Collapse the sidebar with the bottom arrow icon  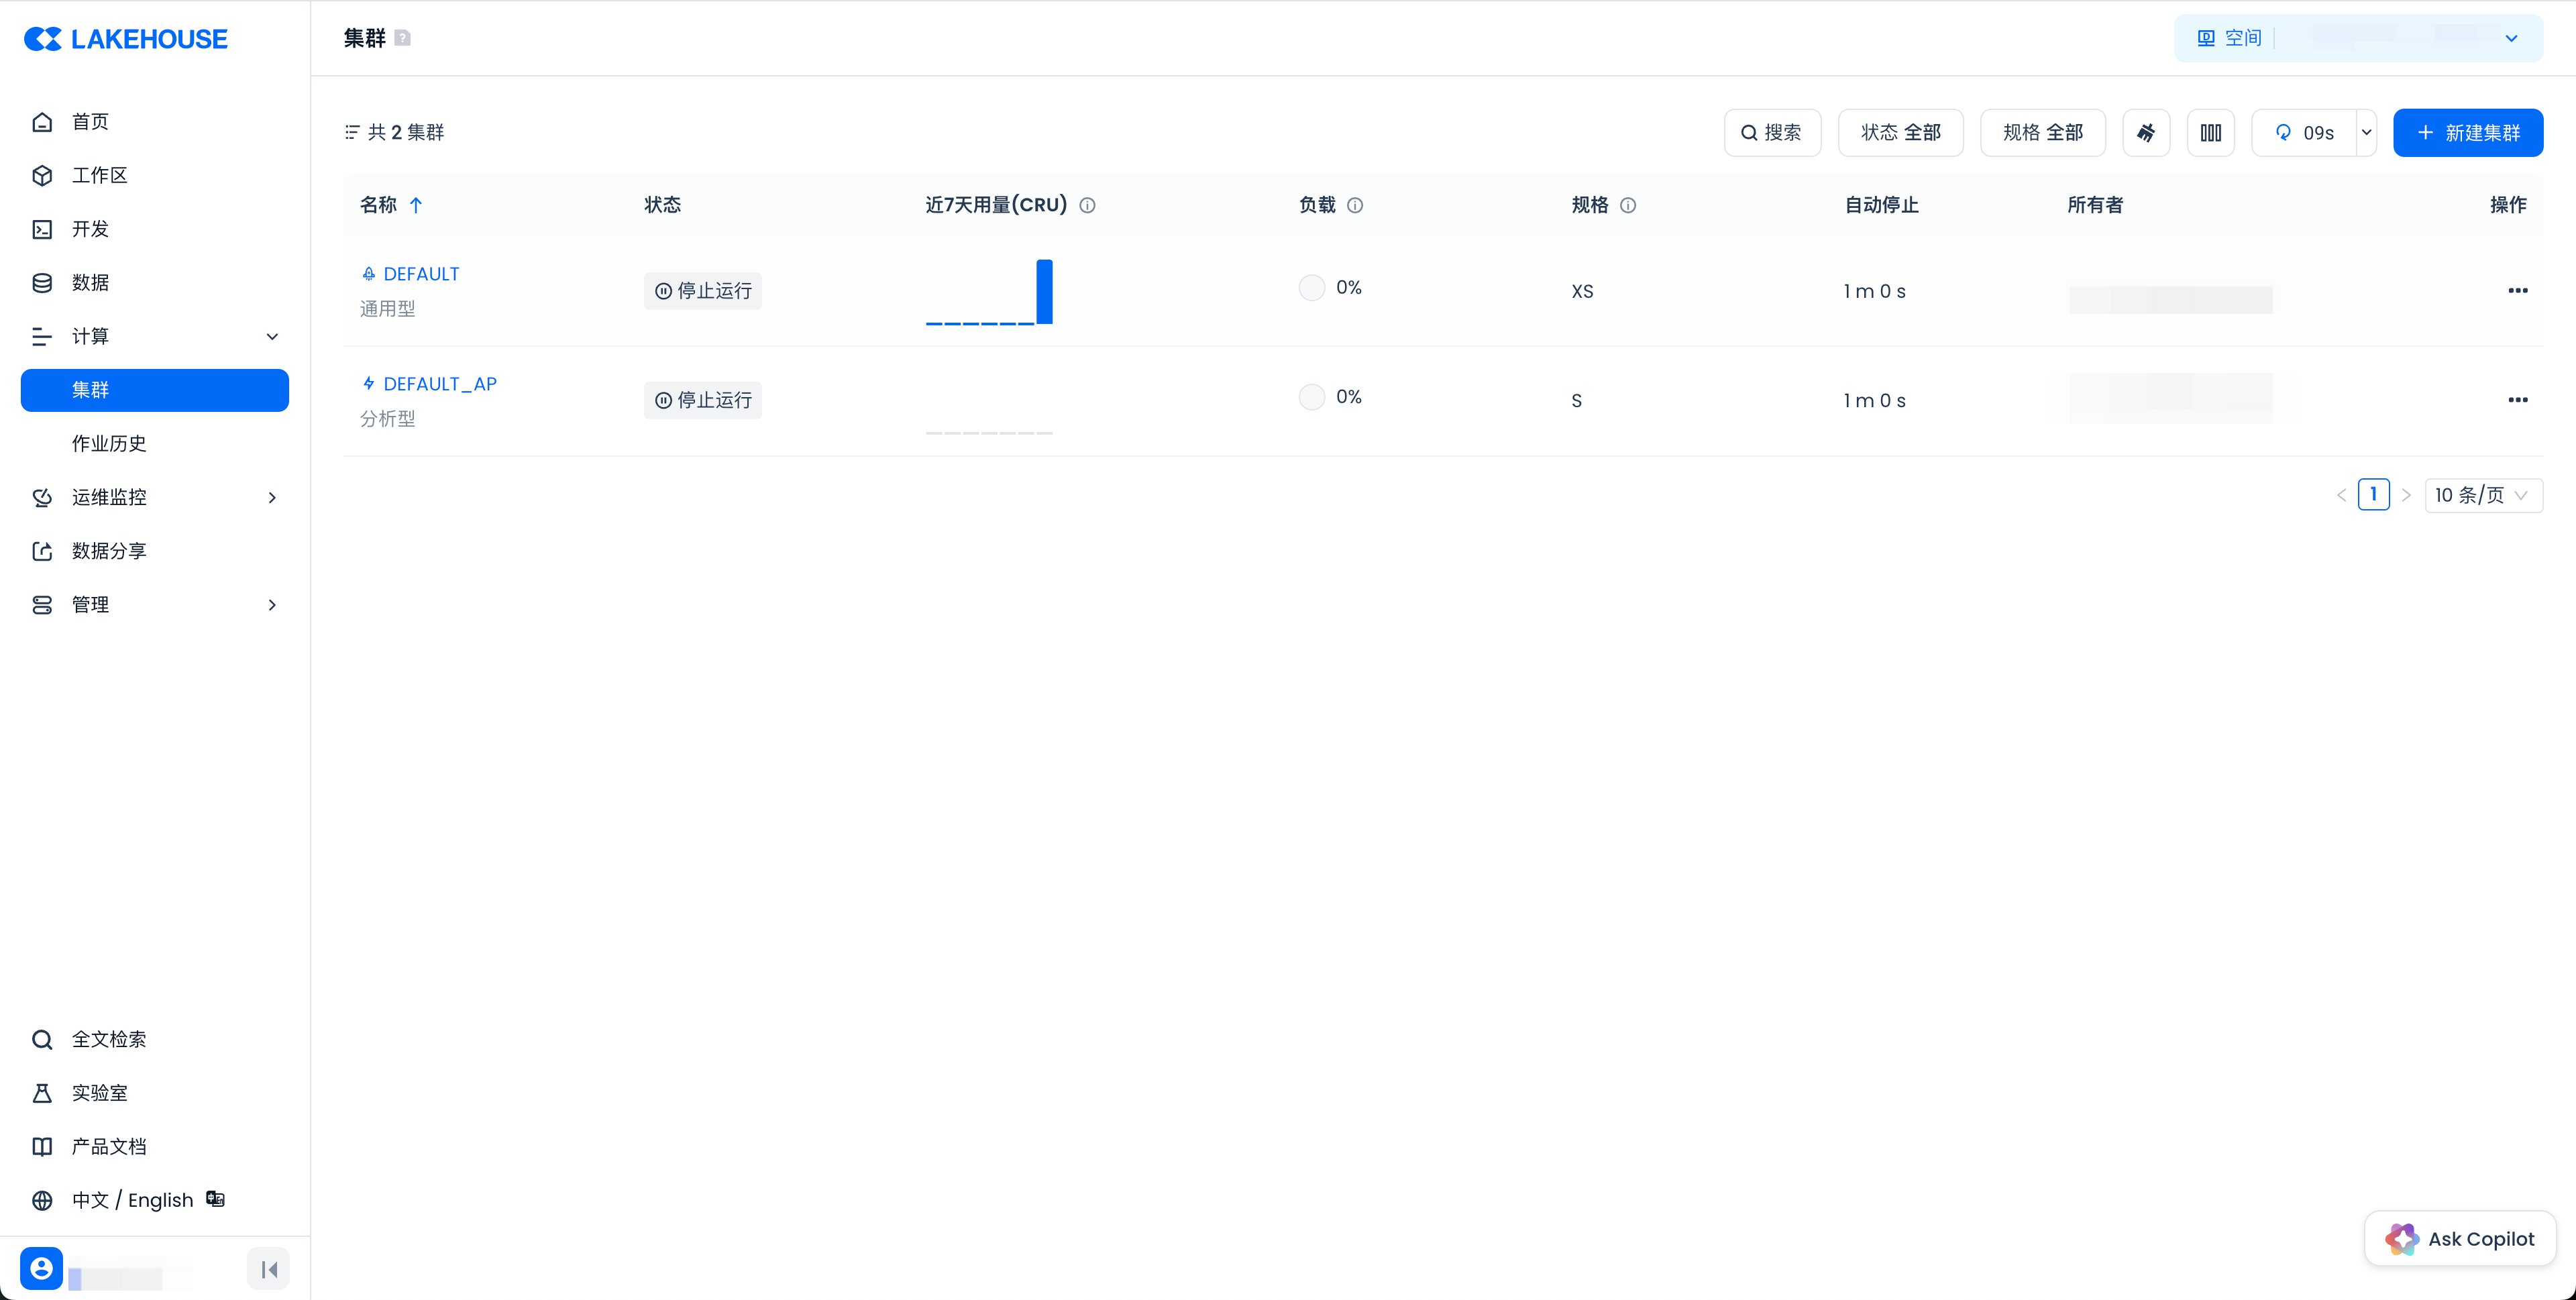[x=268, y=1269]
